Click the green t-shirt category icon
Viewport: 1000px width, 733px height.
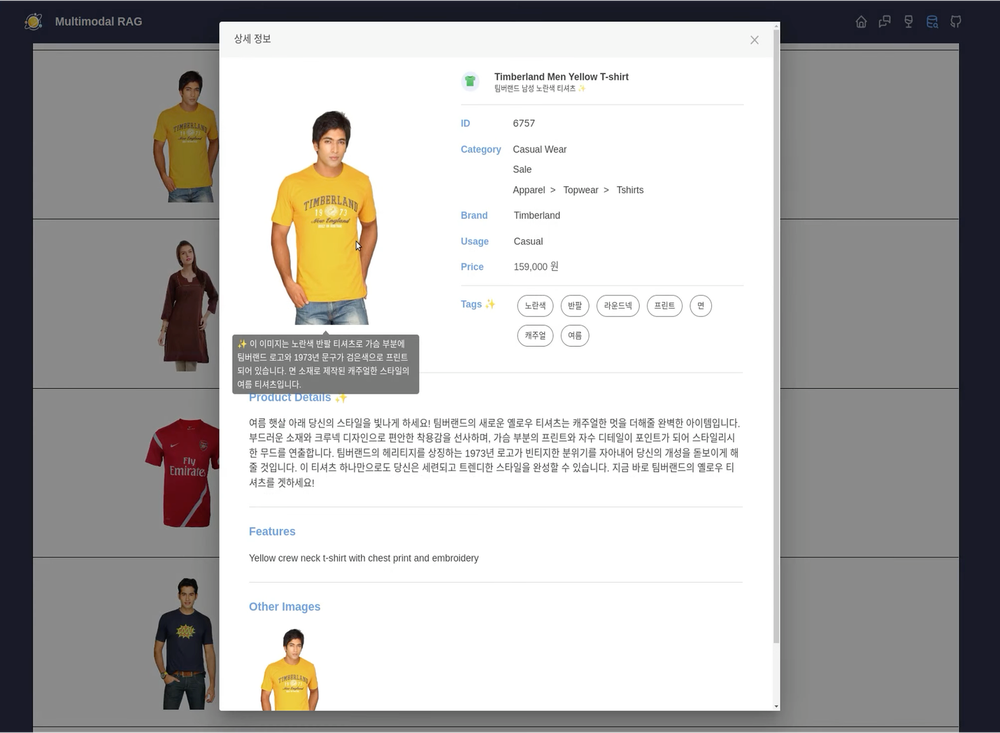[470, 82]
